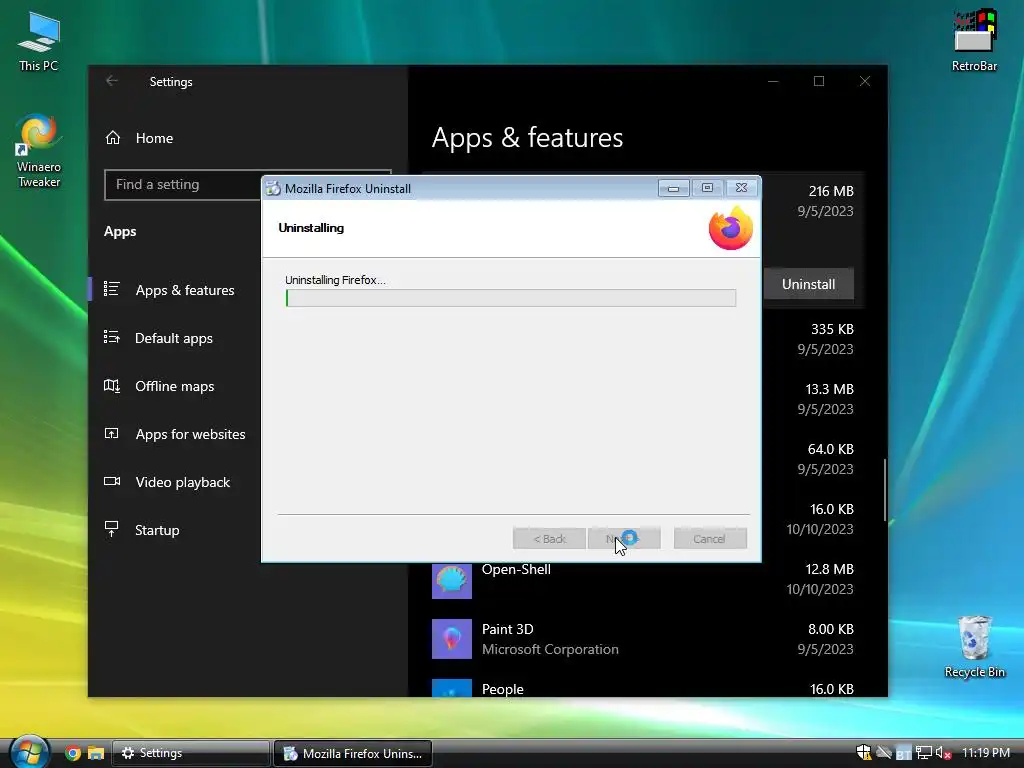Screen dimensions: 1024x768
Task: Close the Mozilla Firefox Uninstall dialog
Action: point(741,188)
